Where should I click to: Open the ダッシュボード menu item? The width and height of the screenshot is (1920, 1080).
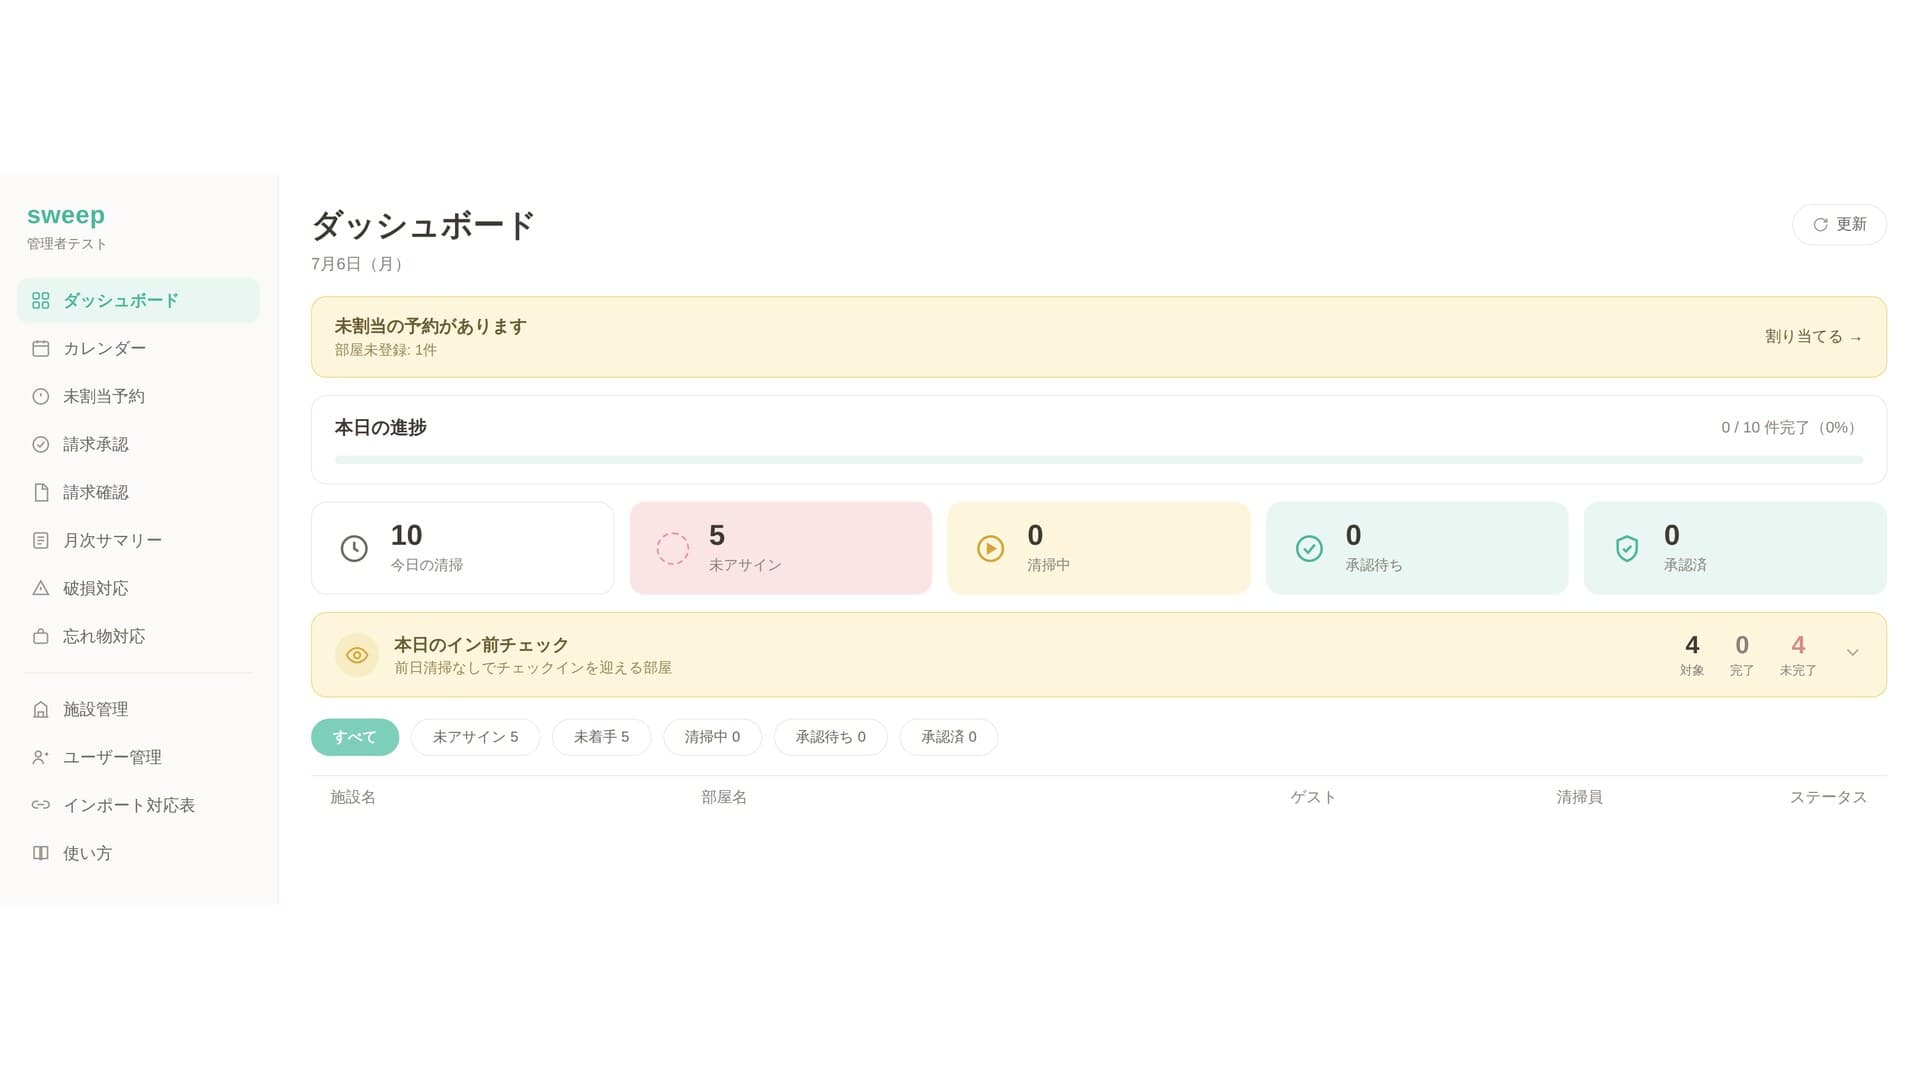coord(138,300)
